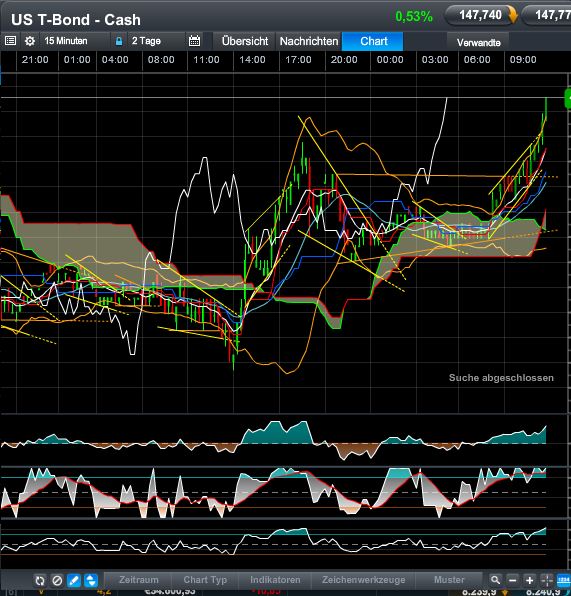
Task: Open the Muster menu
Action: pyautogui.click(x=449, y=580)
